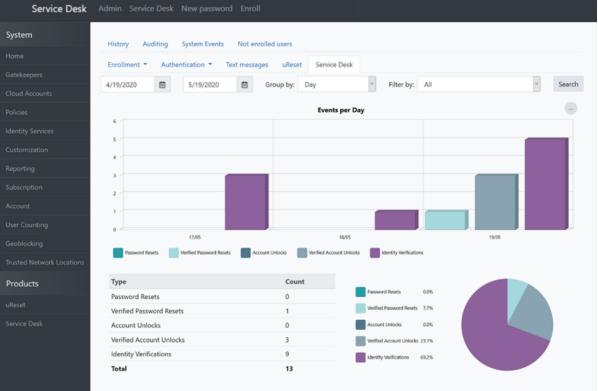The height and width of the screenshot is (391, 598).
Task: Open uReset under Products in sidebar
Action: [x=45, y=305]
